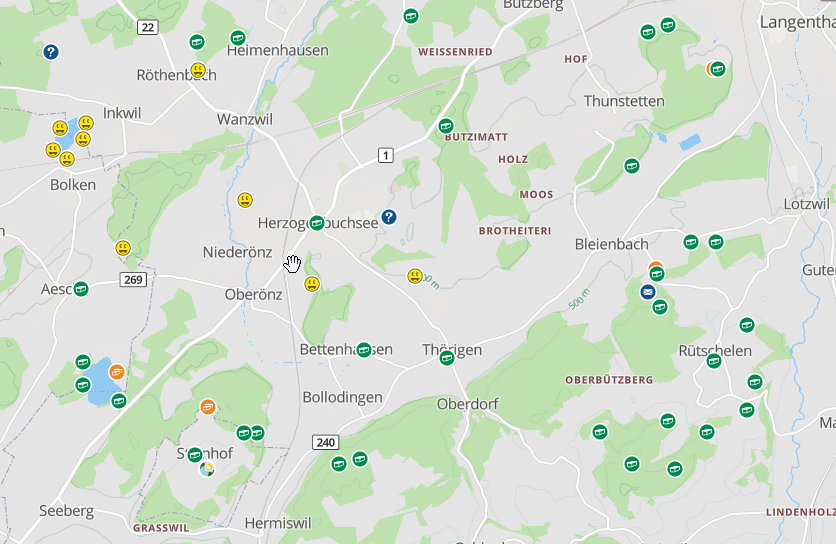Select the green cache on Herzogenbuchsee label

(x=317, y=222)
